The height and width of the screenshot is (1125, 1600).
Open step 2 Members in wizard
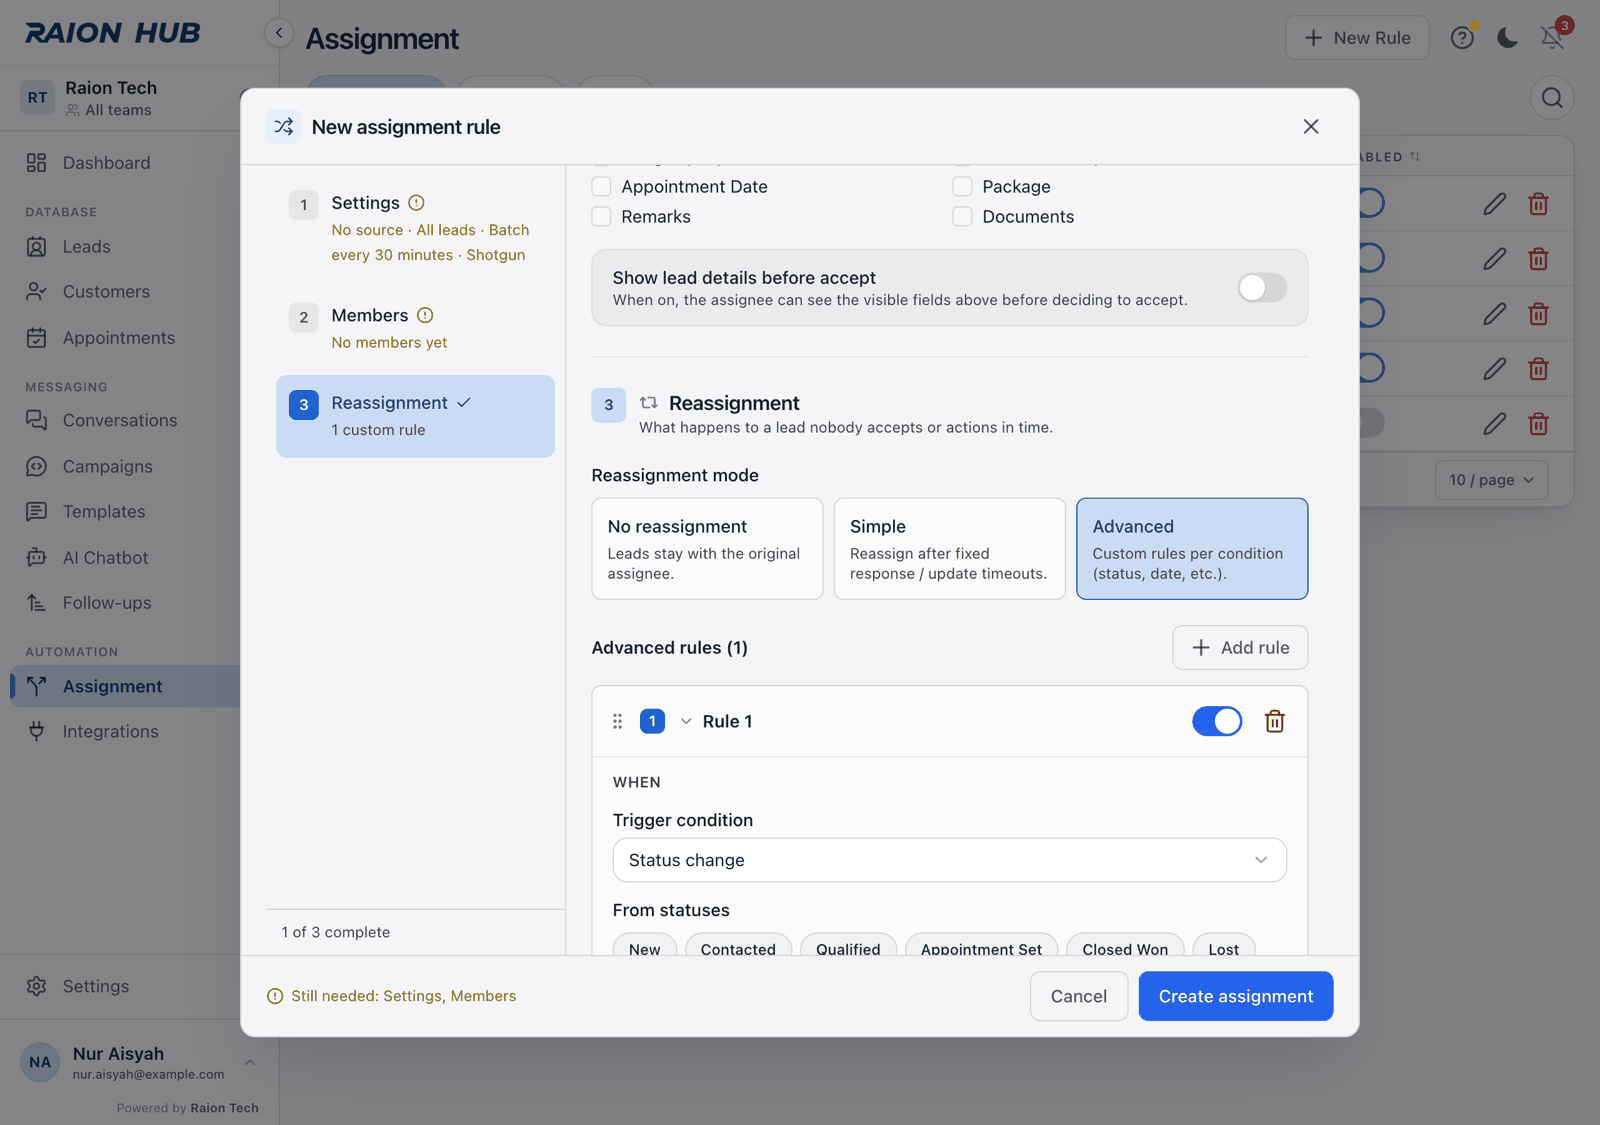click(x=416, y=328)
